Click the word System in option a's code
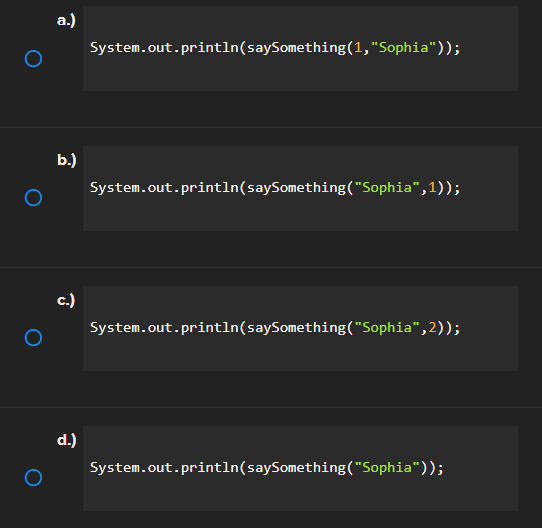The image size is (542, 528). tap(115, 48)
